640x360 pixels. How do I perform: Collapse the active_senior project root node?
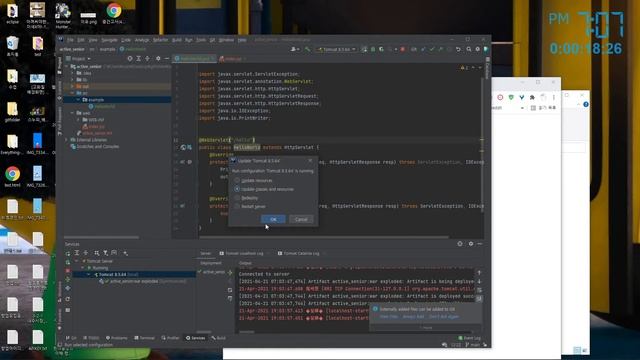point(67,66)
